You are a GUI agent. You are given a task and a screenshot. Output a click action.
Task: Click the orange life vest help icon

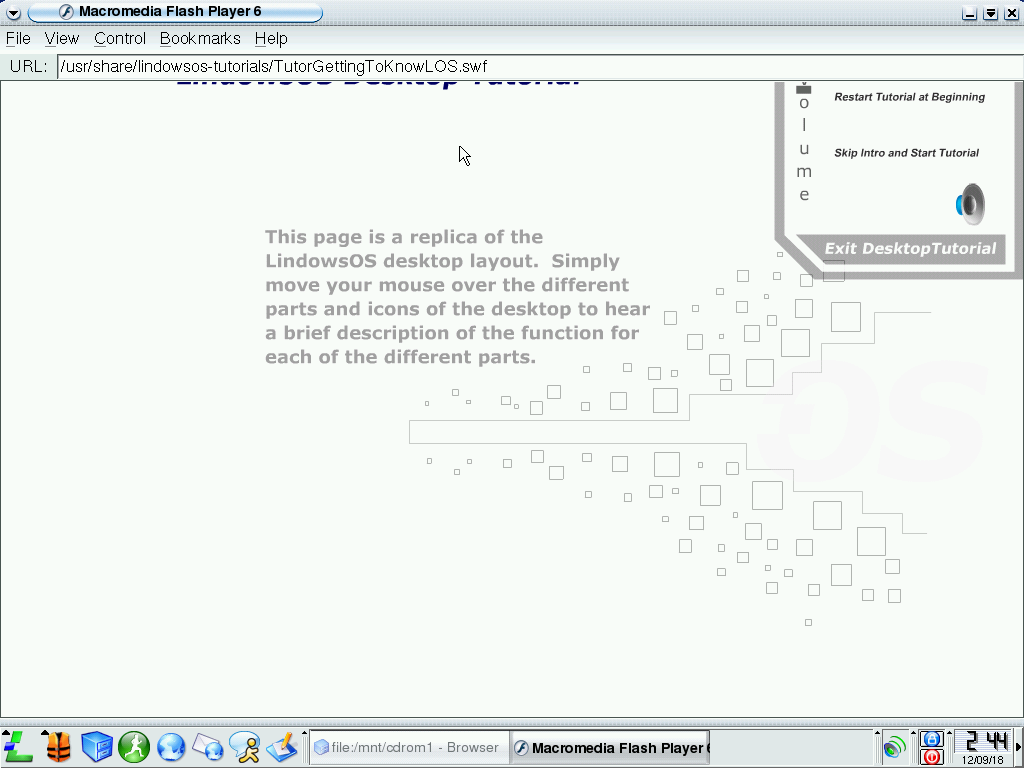pyautogui.click(x=57, y=747)
